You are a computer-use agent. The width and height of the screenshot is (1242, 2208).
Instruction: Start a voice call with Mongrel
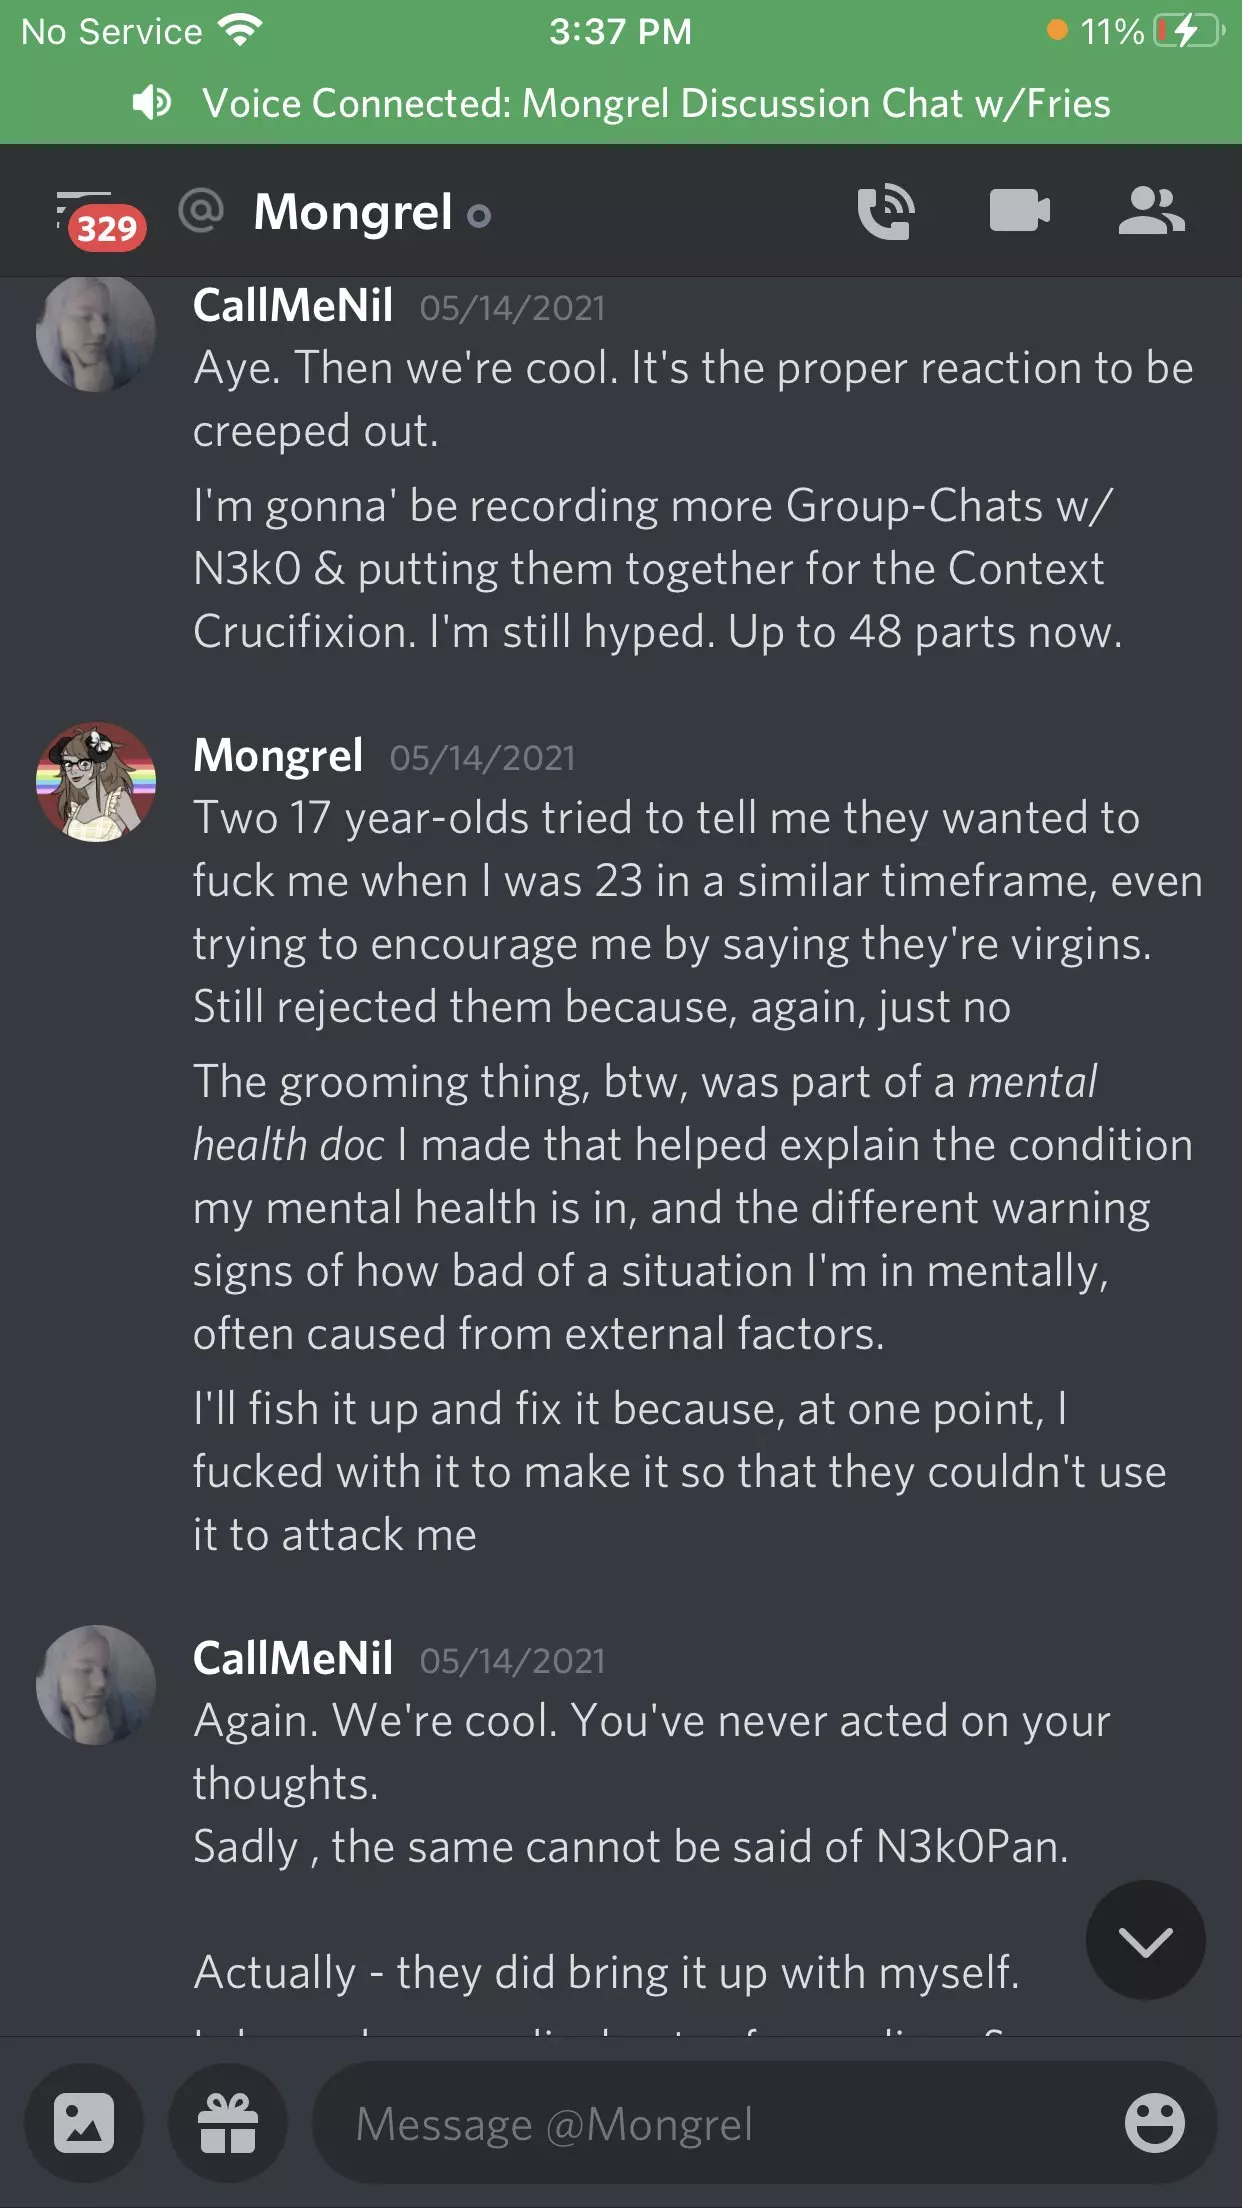886,211
